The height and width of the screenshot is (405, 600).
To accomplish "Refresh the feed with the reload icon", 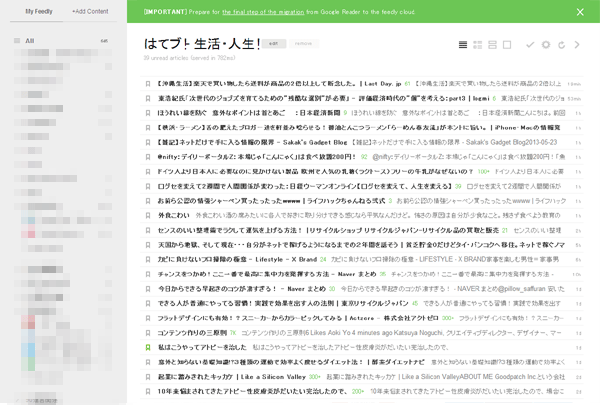I will click(x=561, y=45).
